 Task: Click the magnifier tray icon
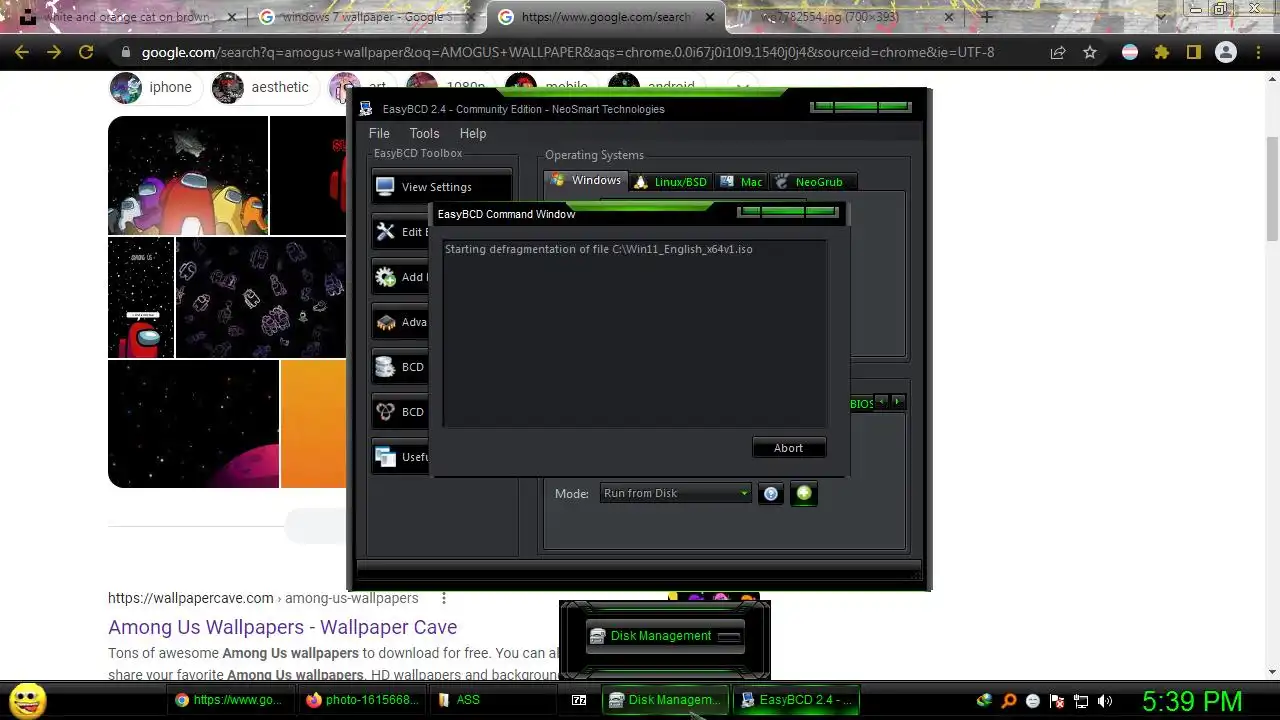pos(1009,701)
